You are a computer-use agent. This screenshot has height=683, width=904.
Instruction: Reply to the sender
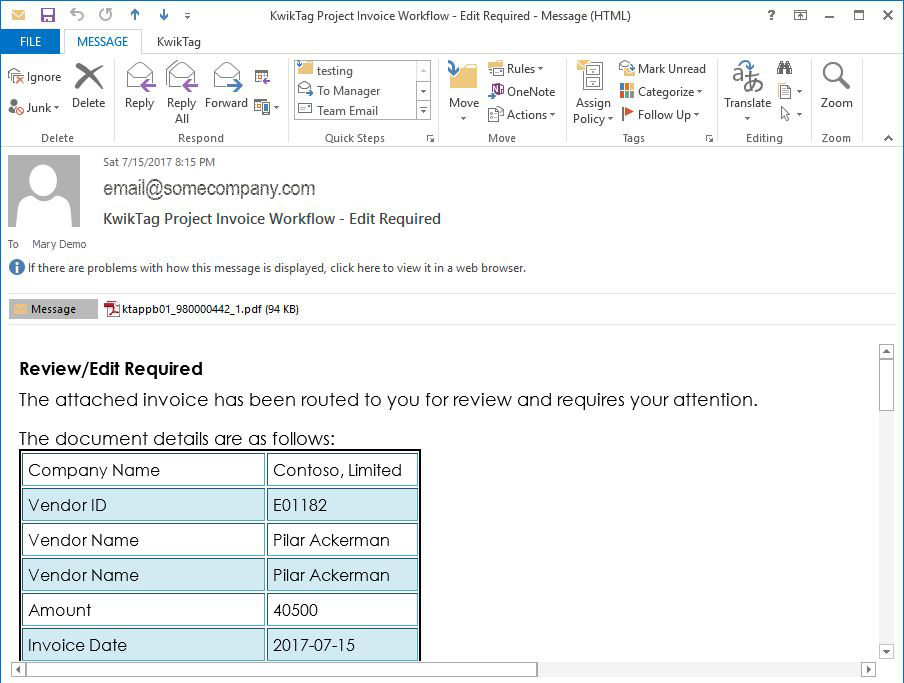click(140, 86)
